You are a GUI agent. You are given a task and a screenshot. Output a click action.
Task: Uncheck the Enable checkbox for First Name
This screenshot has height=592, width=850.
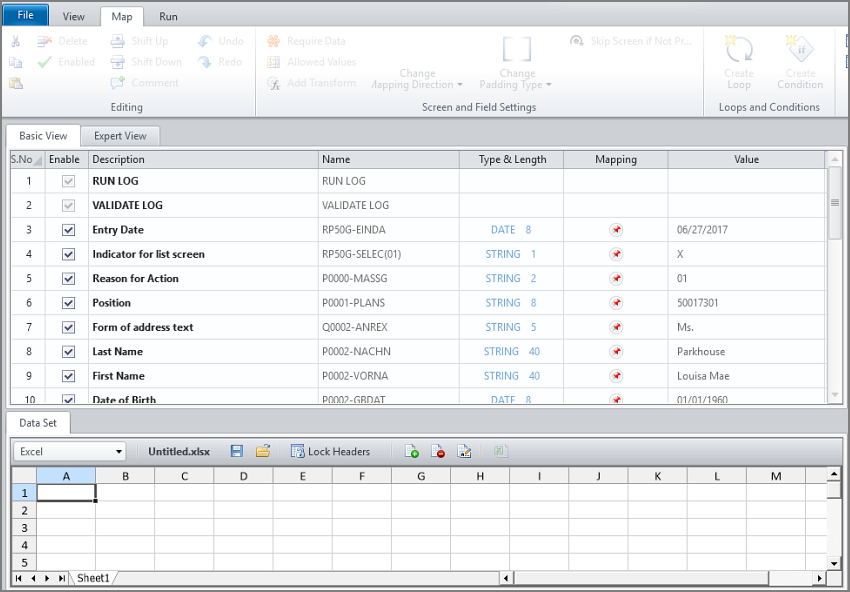point(68,376)
